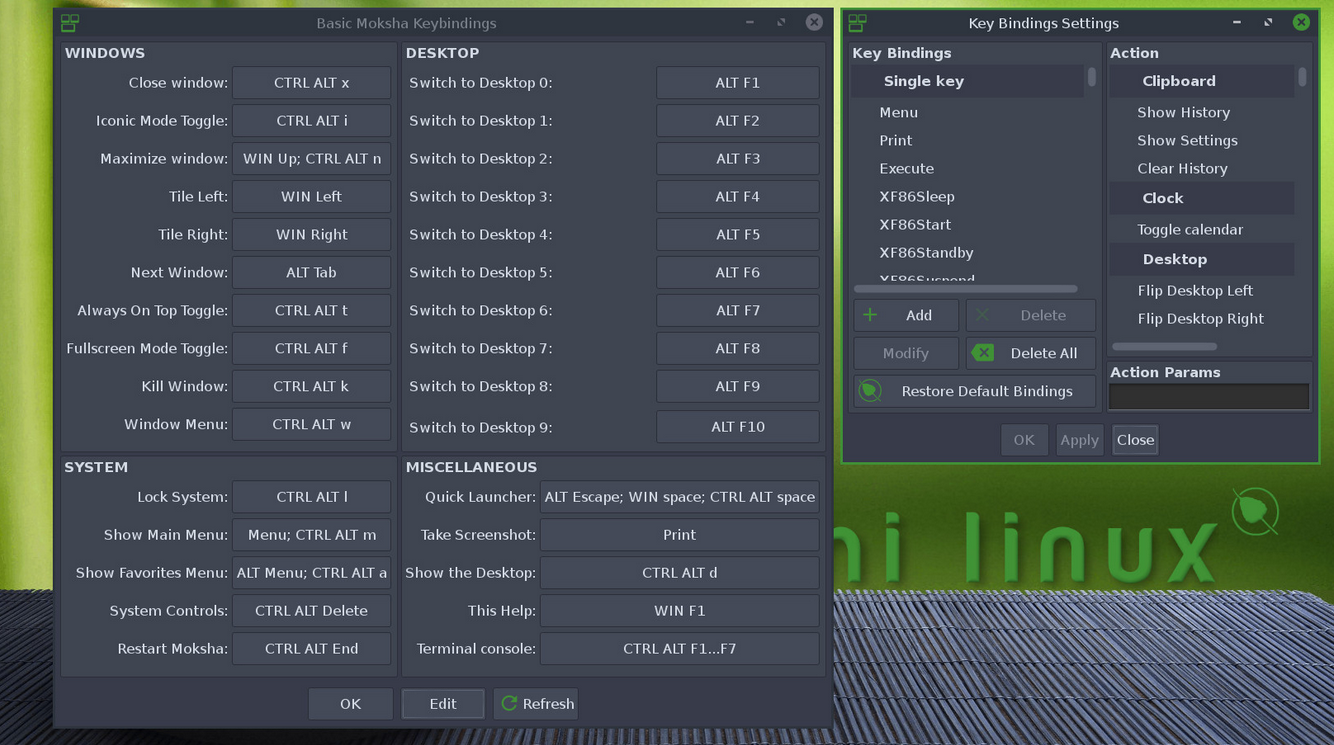Click the green plus icon on Add button

pyautogui.click(x=870, y=315)
